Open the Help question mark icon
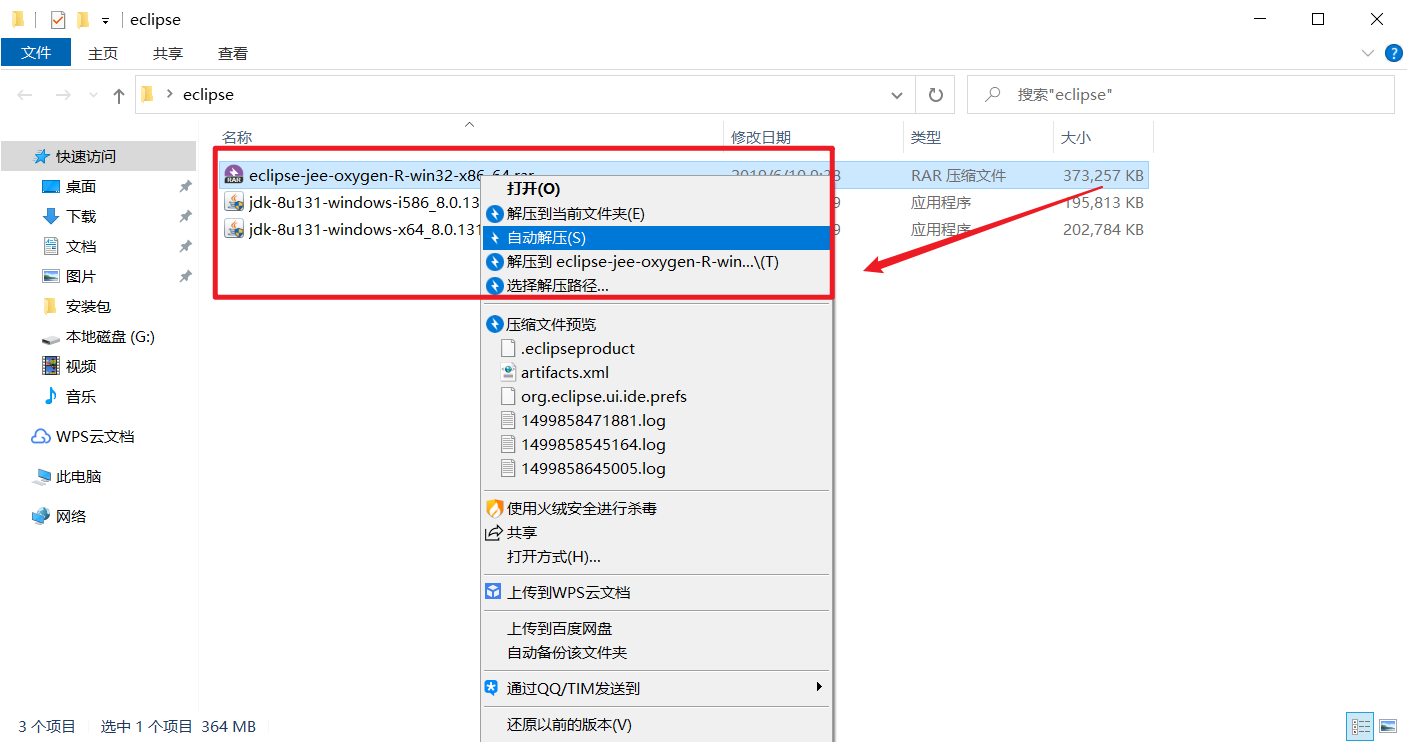 coord(1392,53)
